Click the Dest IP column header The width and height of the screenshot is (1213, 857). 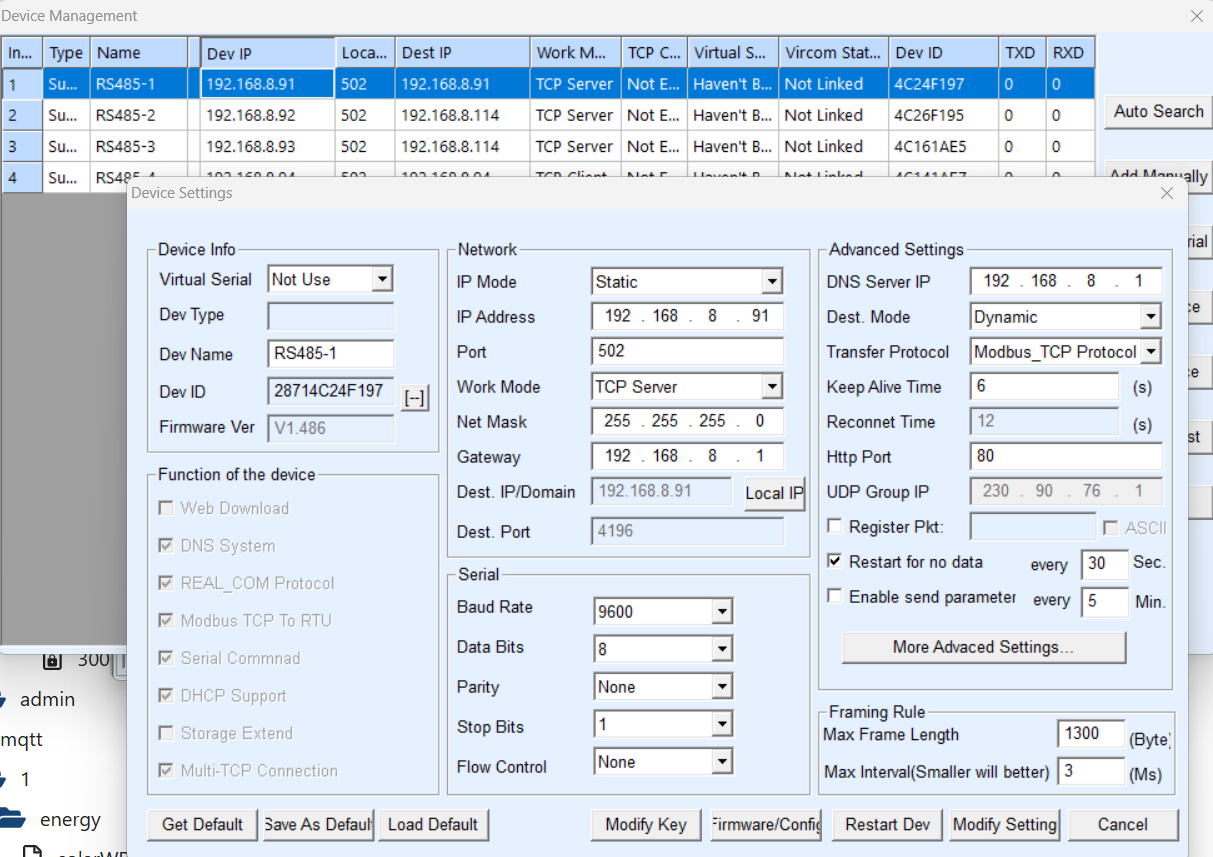(463, 53)
